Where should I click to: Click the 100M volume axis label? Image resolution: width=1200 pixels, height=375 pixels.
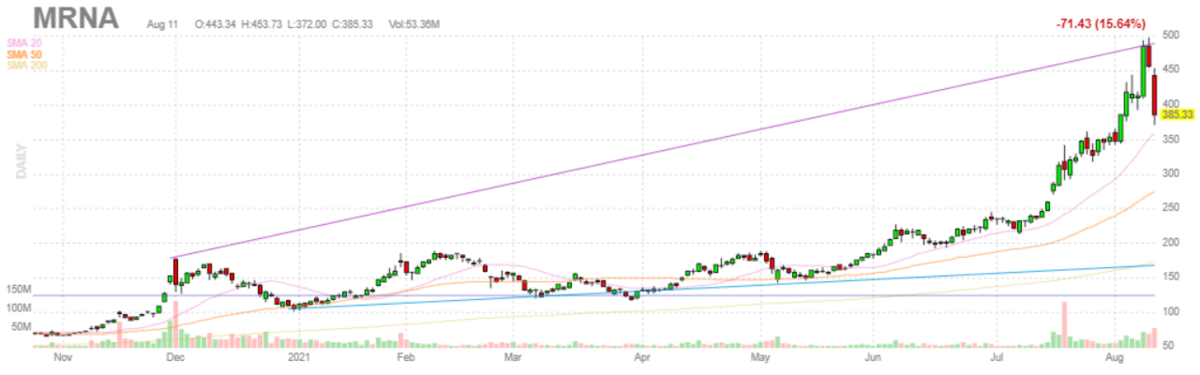pos(19,309)
